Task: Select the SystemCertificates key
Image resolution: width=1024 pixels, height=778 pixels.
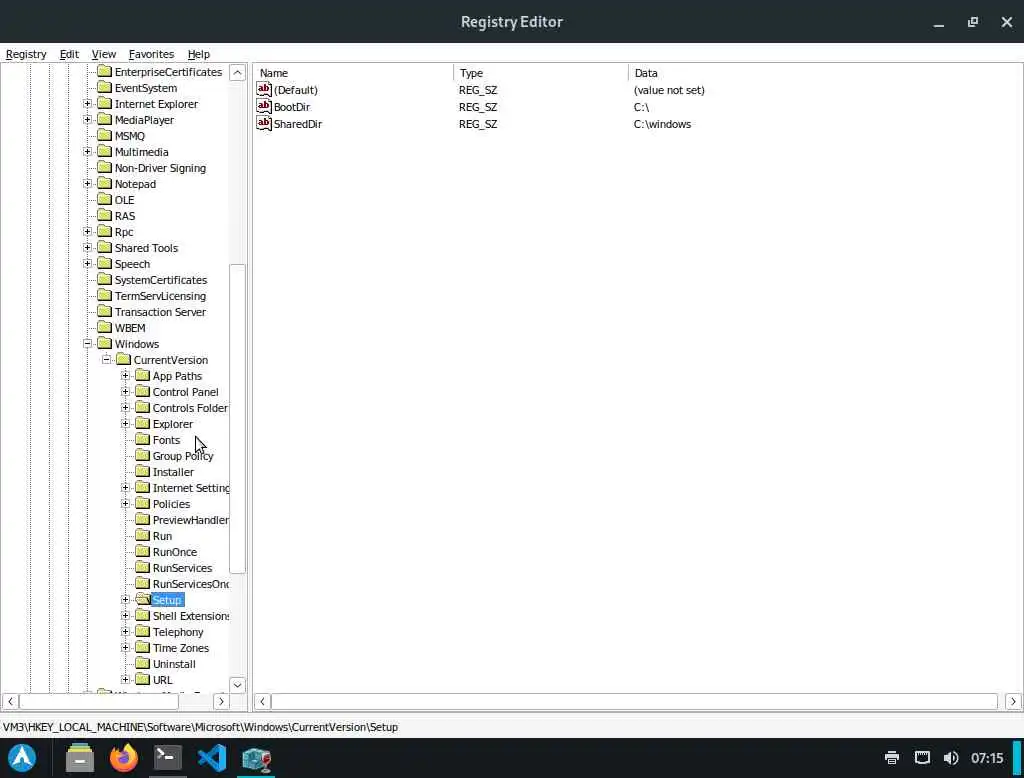Action: click(161, 280)
